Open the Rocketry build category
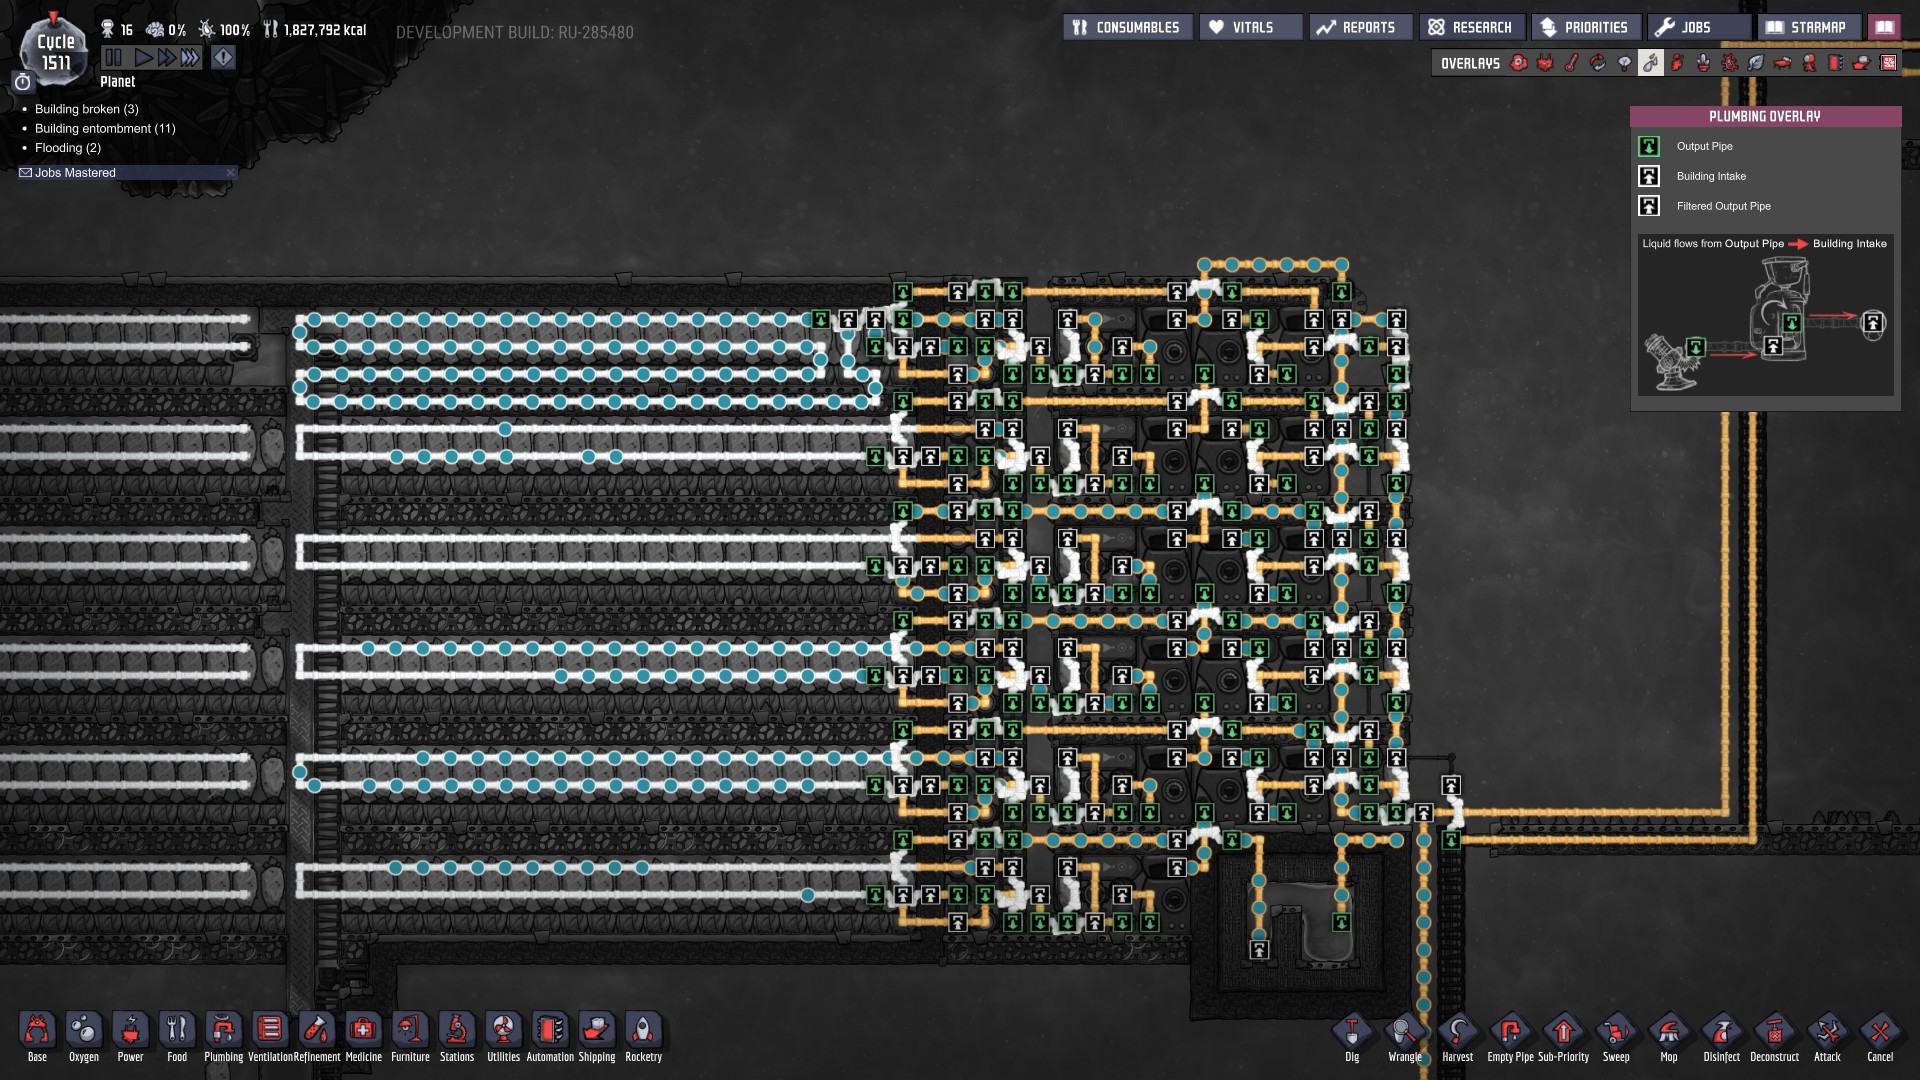The image size is (1920, 1080). pyautogui.click(x=643, y=1031)
